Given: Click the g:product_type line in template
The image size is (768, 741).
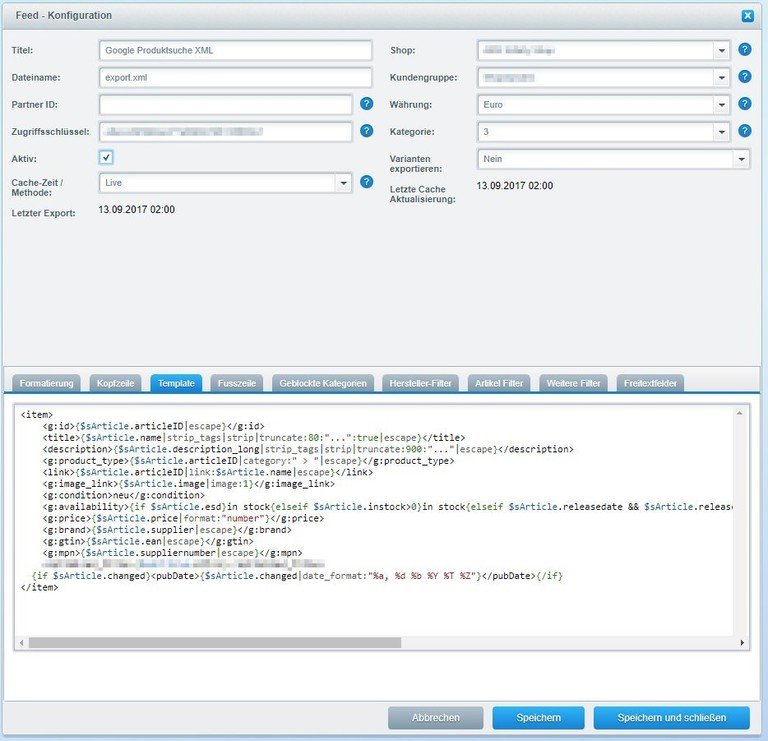Looking at the screenshot, I should 248,461.
